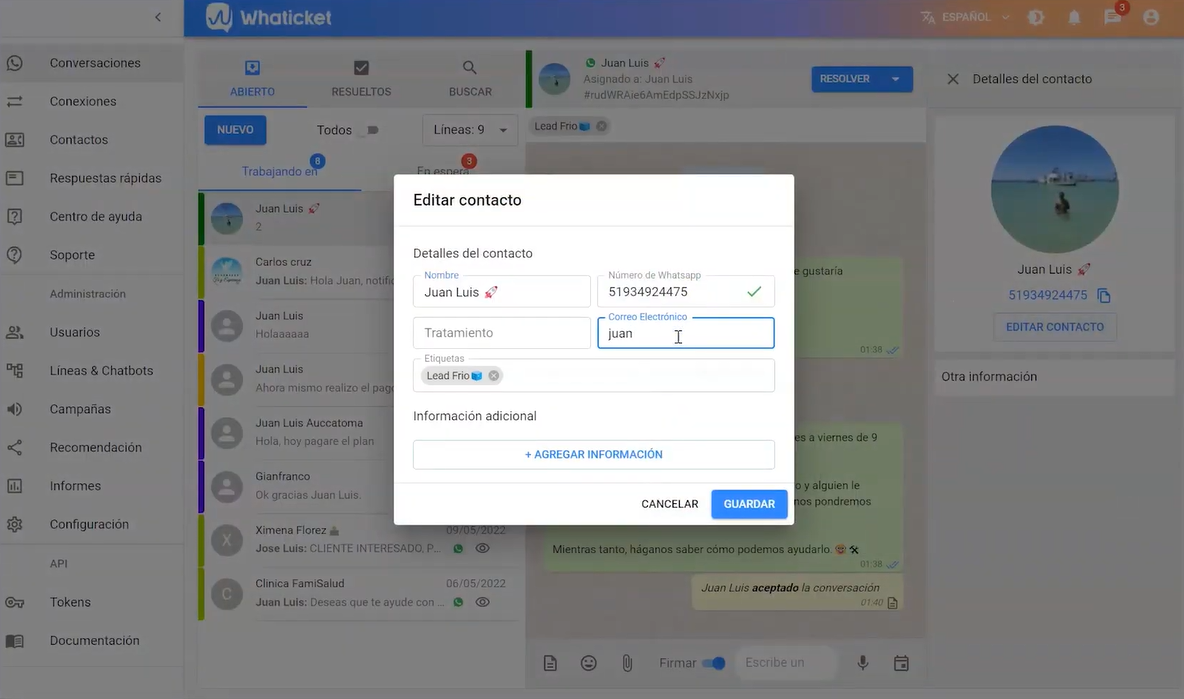This screenshot has width=1184, height=699.
Task: Open notifications with the bell icon
Action: click(1073, 17)
